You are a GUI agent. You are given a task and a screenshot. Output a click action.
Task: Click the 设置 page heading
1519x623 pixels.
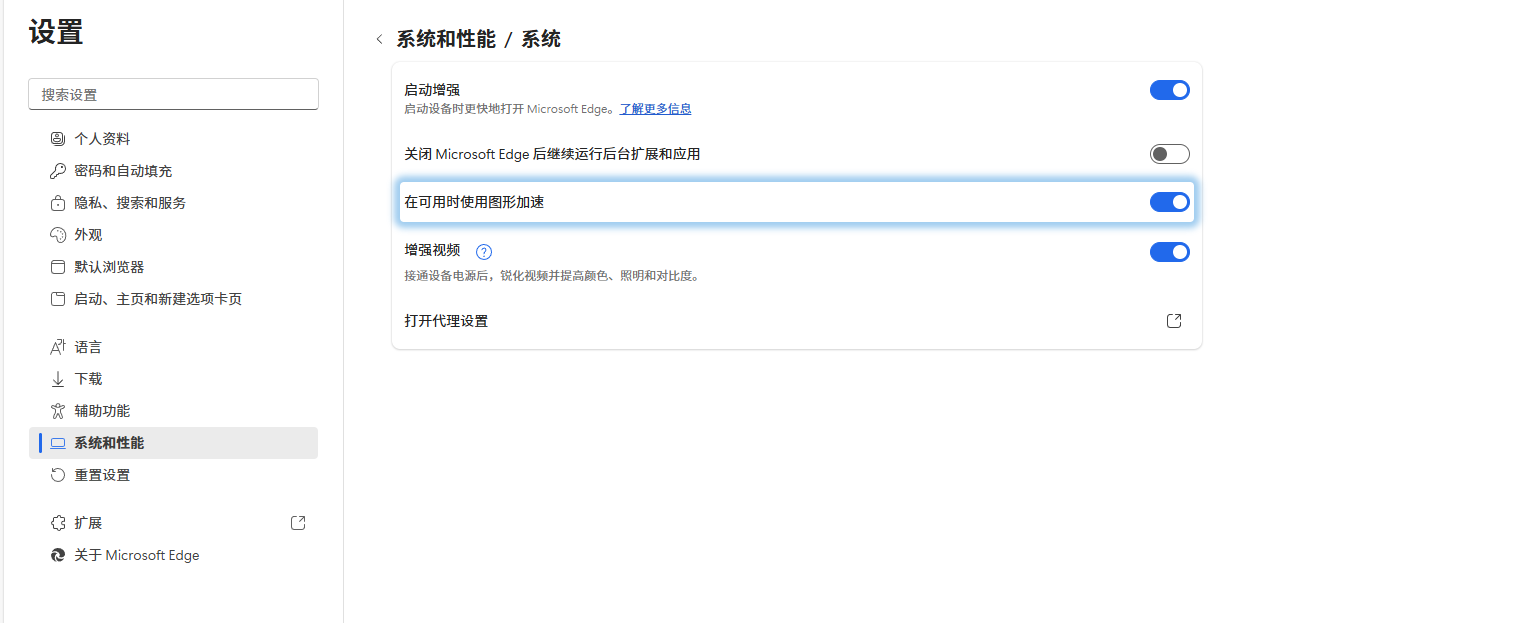56,32
